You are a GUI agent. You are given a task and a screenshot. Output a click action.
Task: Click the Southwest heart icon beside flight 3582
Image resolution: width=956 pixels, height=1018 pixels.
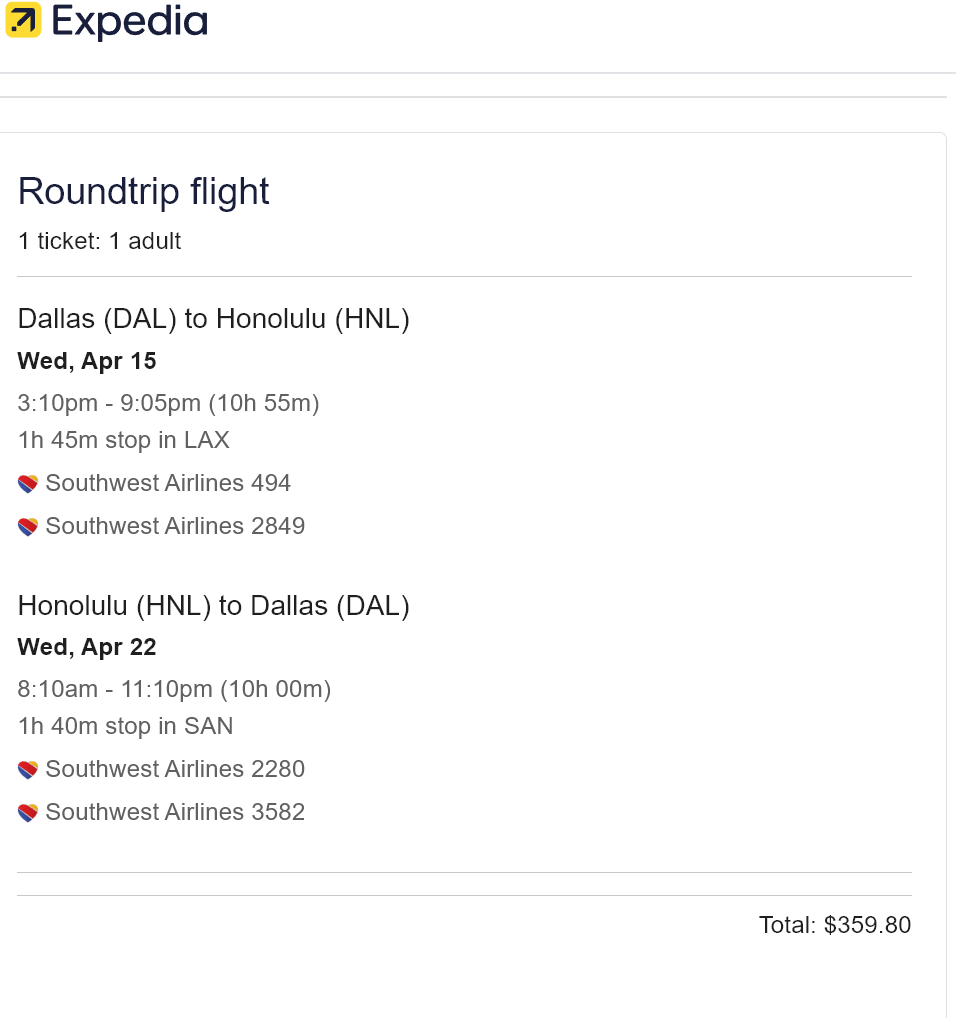pos(28,813)
